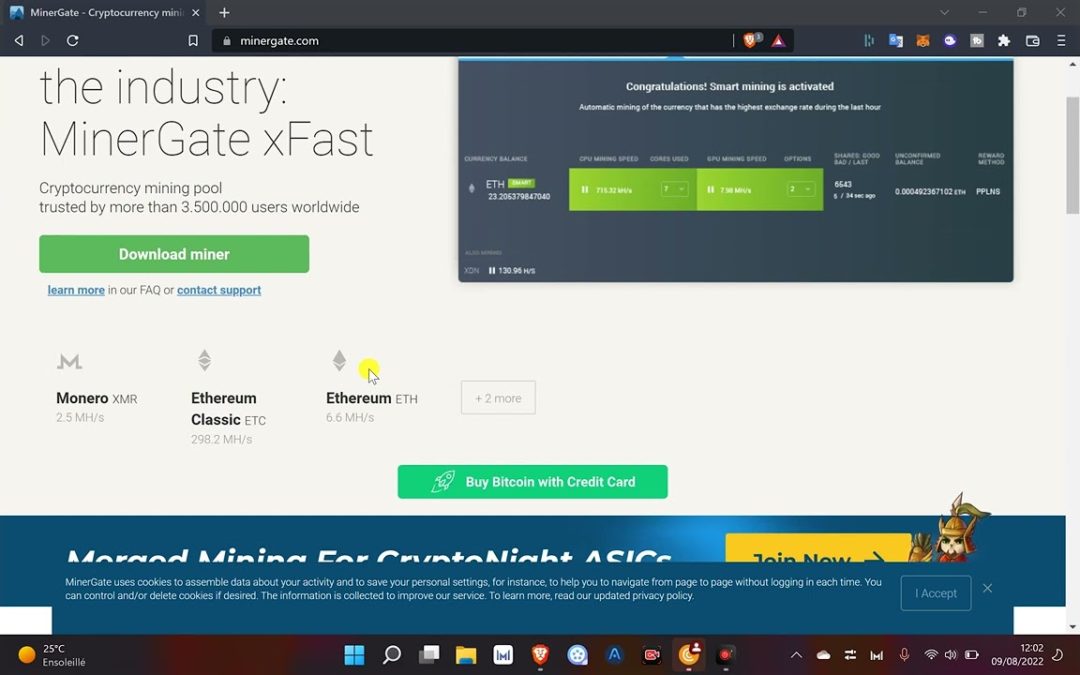Click Buy Bitcoin with Credit Card
Screen dimensions: 1080x675
tap(532, 482)
